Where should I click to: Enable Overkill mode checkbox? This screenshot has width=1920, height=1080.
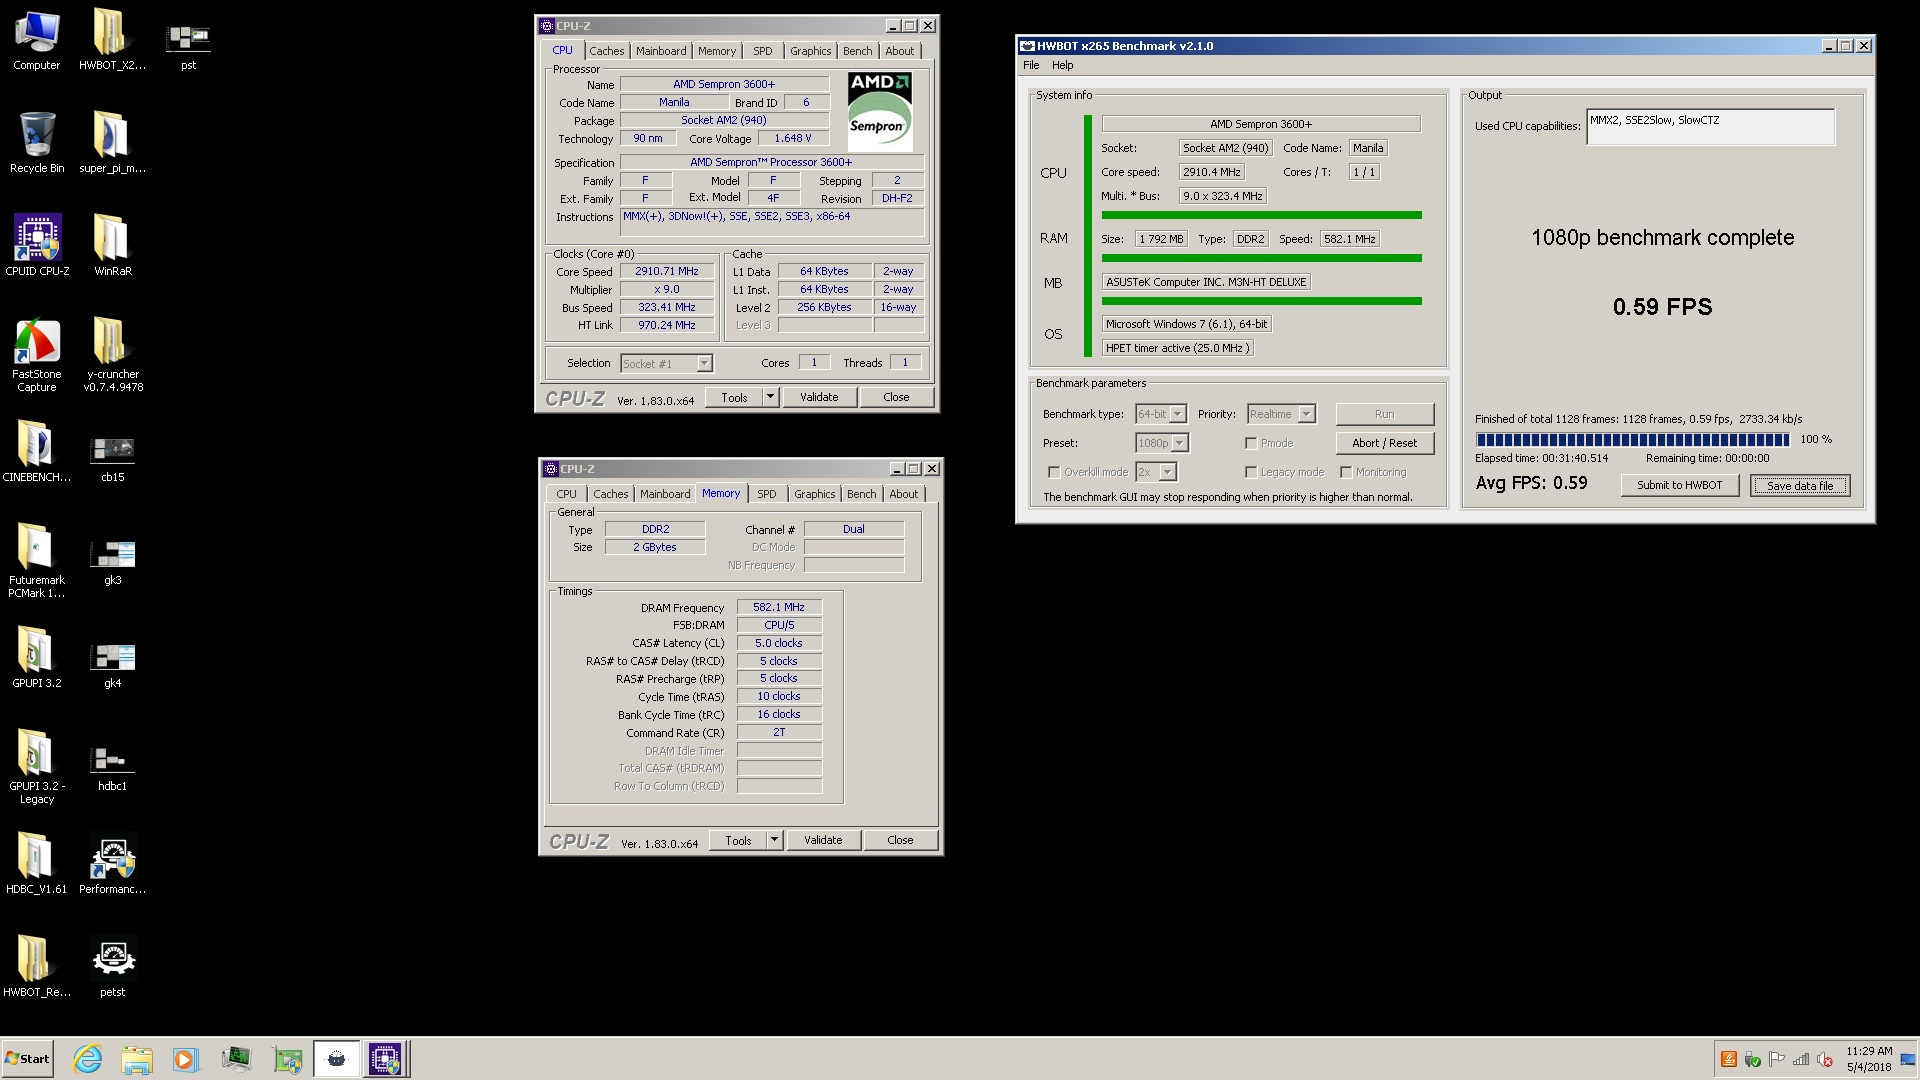tap(1054, 472)
